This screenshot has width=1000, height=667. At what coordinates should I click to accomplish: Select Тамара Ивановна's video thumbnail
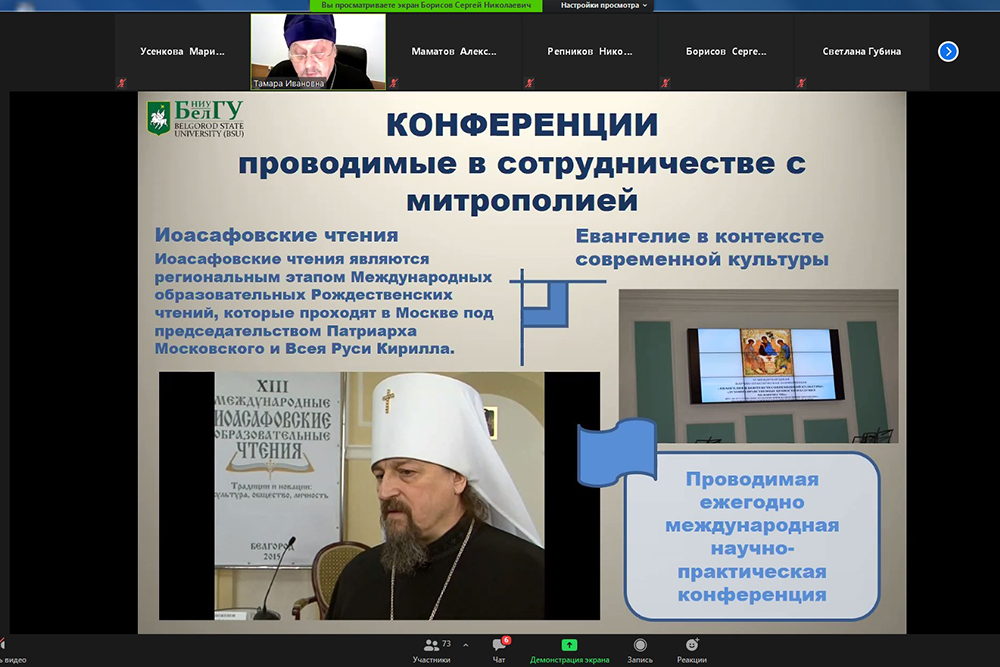click(x=317, y=51)
